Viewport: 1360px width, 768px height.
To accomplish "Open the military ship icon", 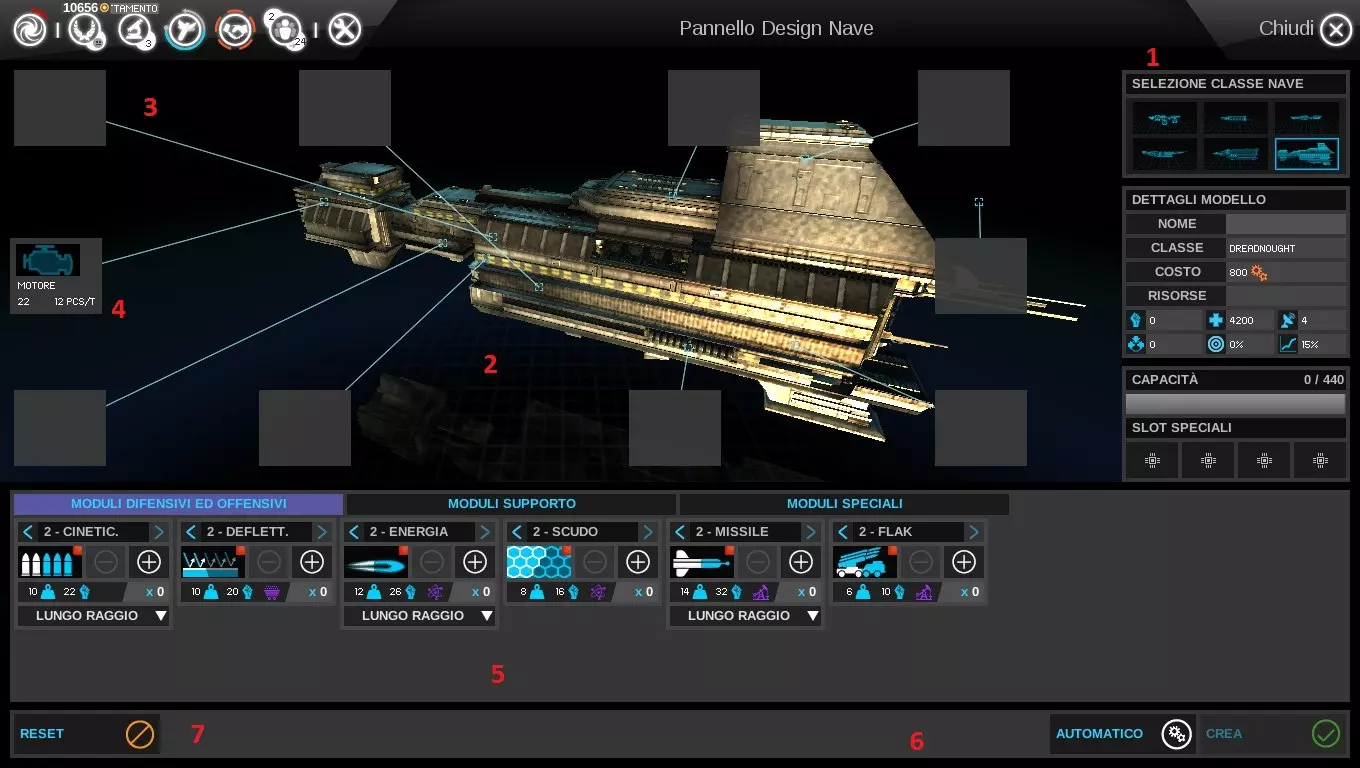I will click(185, 29).
